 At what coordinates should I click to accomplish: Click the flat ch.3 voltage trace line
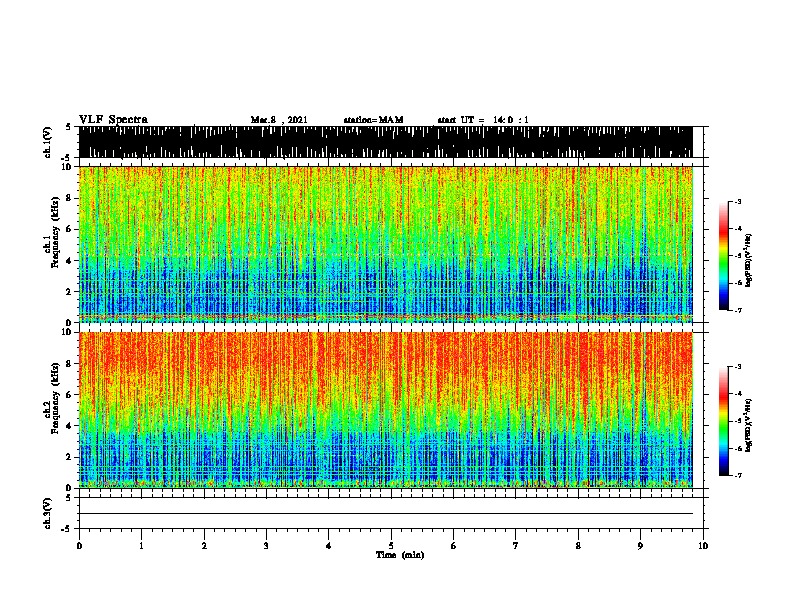(386, 514)
